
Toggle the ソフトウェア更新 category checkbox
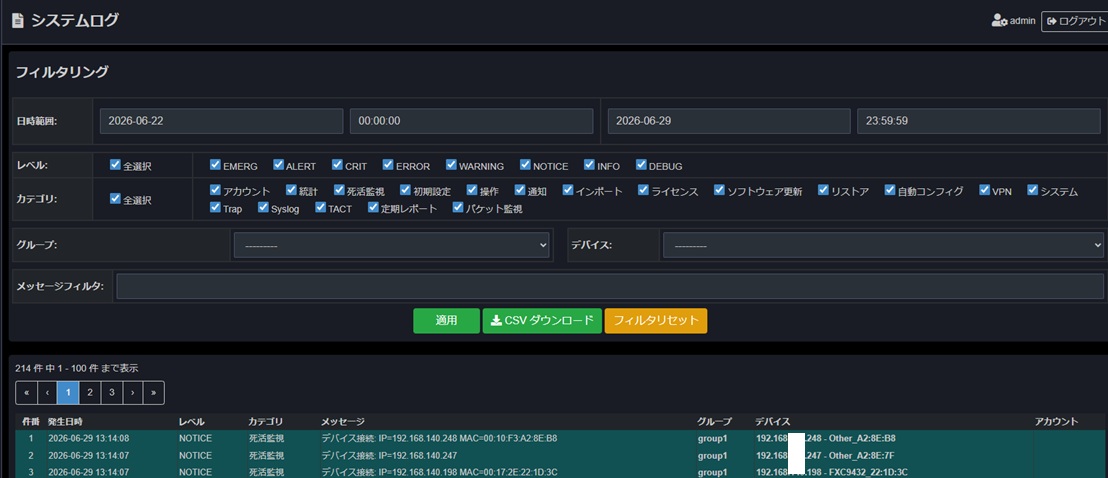pos(719,190)
